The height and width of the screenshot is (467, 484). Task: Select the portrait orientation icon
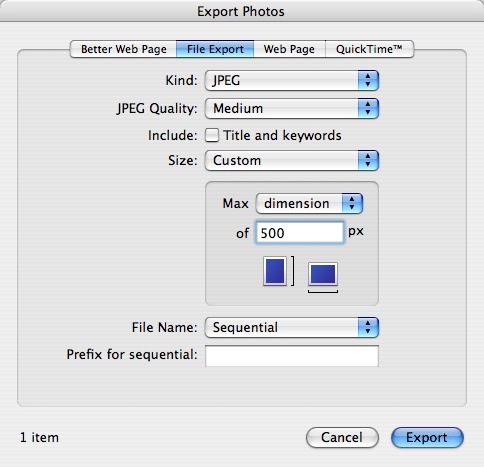coord(275,271)
